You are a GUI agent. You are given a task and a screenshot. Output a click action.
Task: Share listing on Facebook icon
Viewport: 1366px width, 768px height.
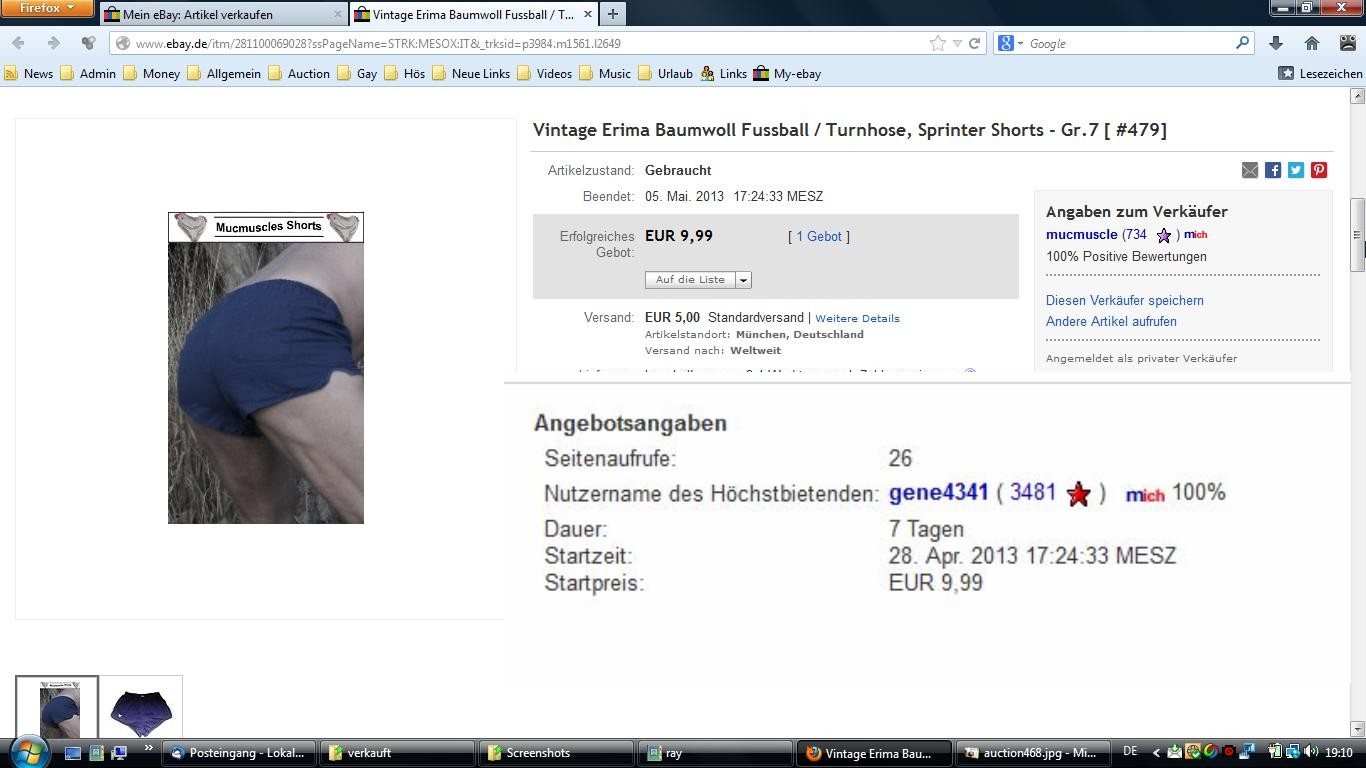1273,170
